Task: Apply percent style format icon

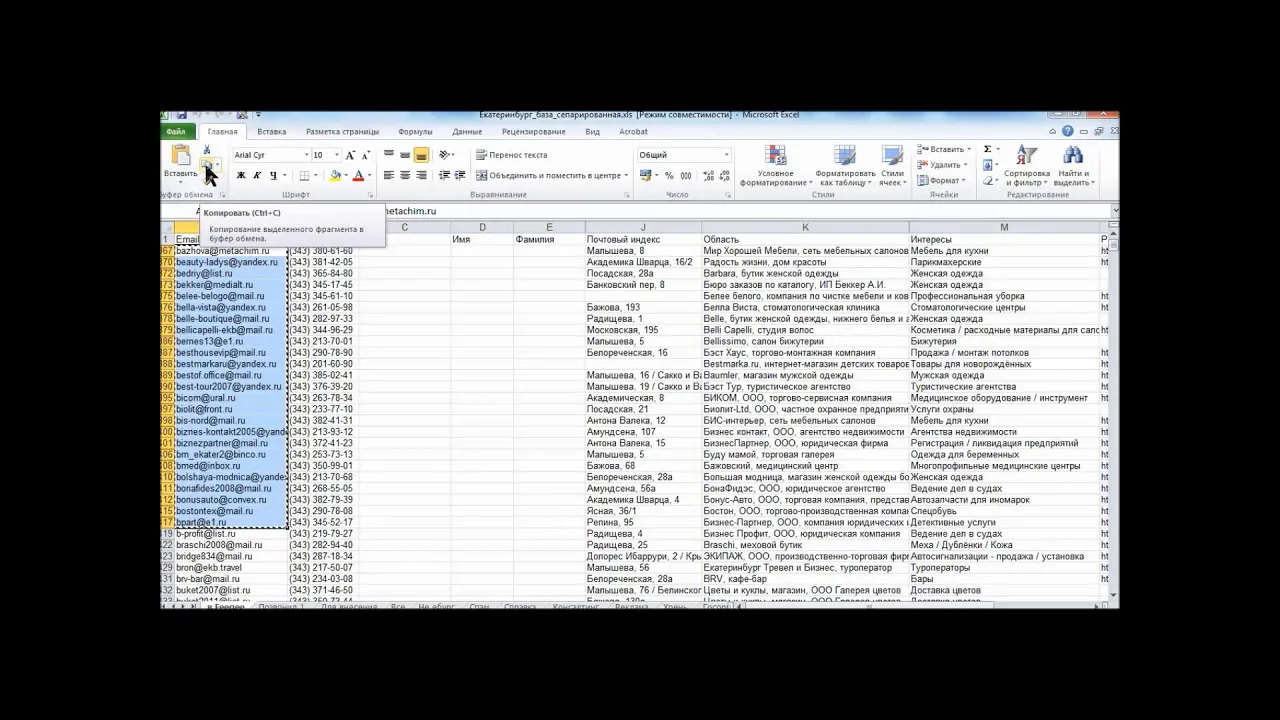Action: 669,176
